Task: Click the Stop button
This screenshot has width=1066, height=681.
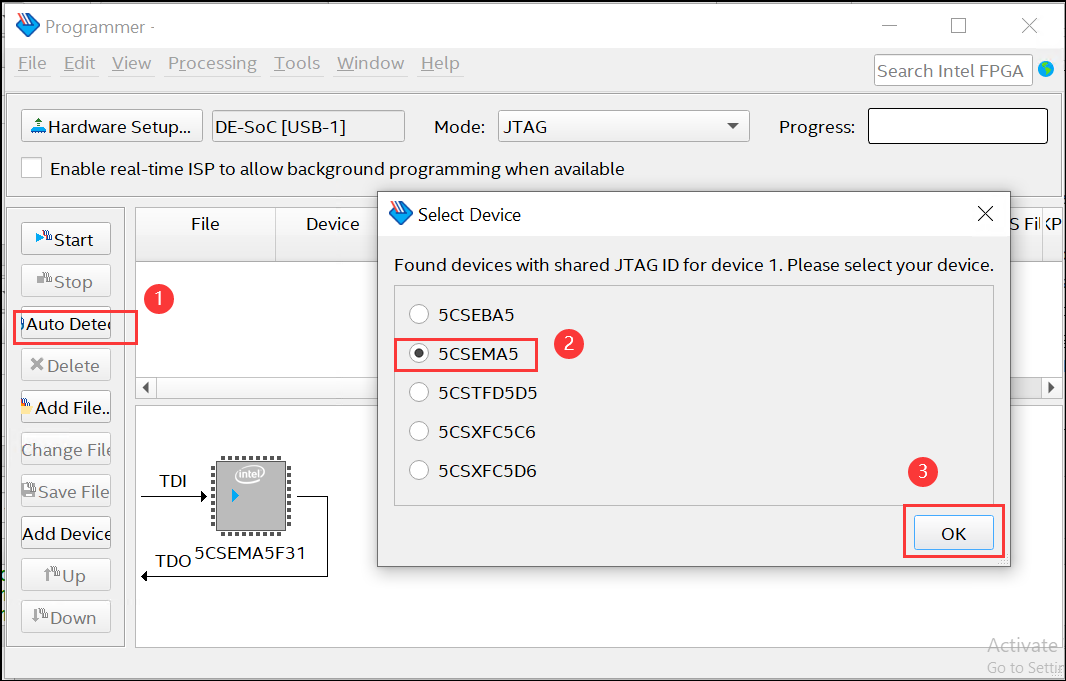Action: tap(66, 281)
